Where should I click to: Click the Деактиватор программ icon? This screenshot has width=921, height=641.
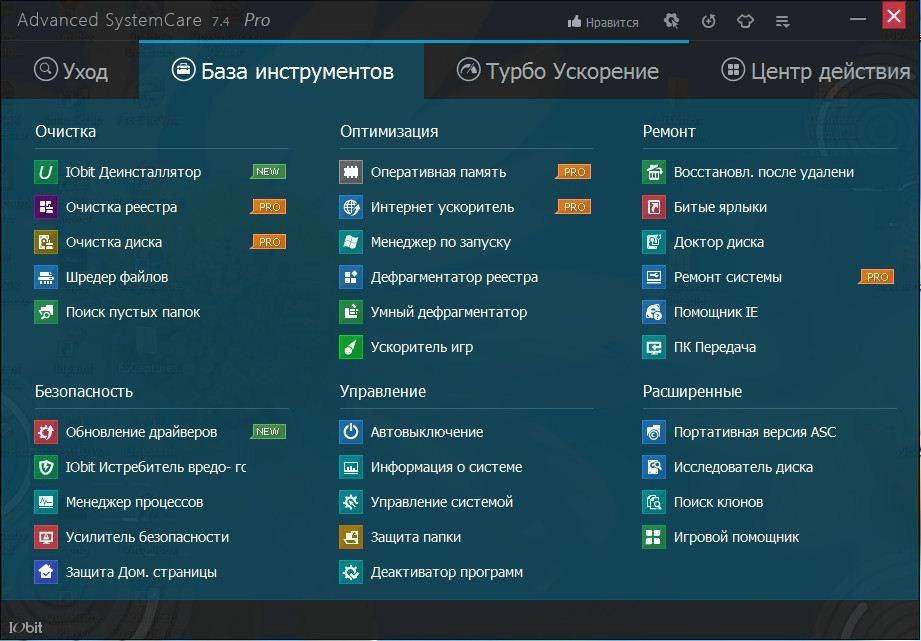tap(351, 572)
